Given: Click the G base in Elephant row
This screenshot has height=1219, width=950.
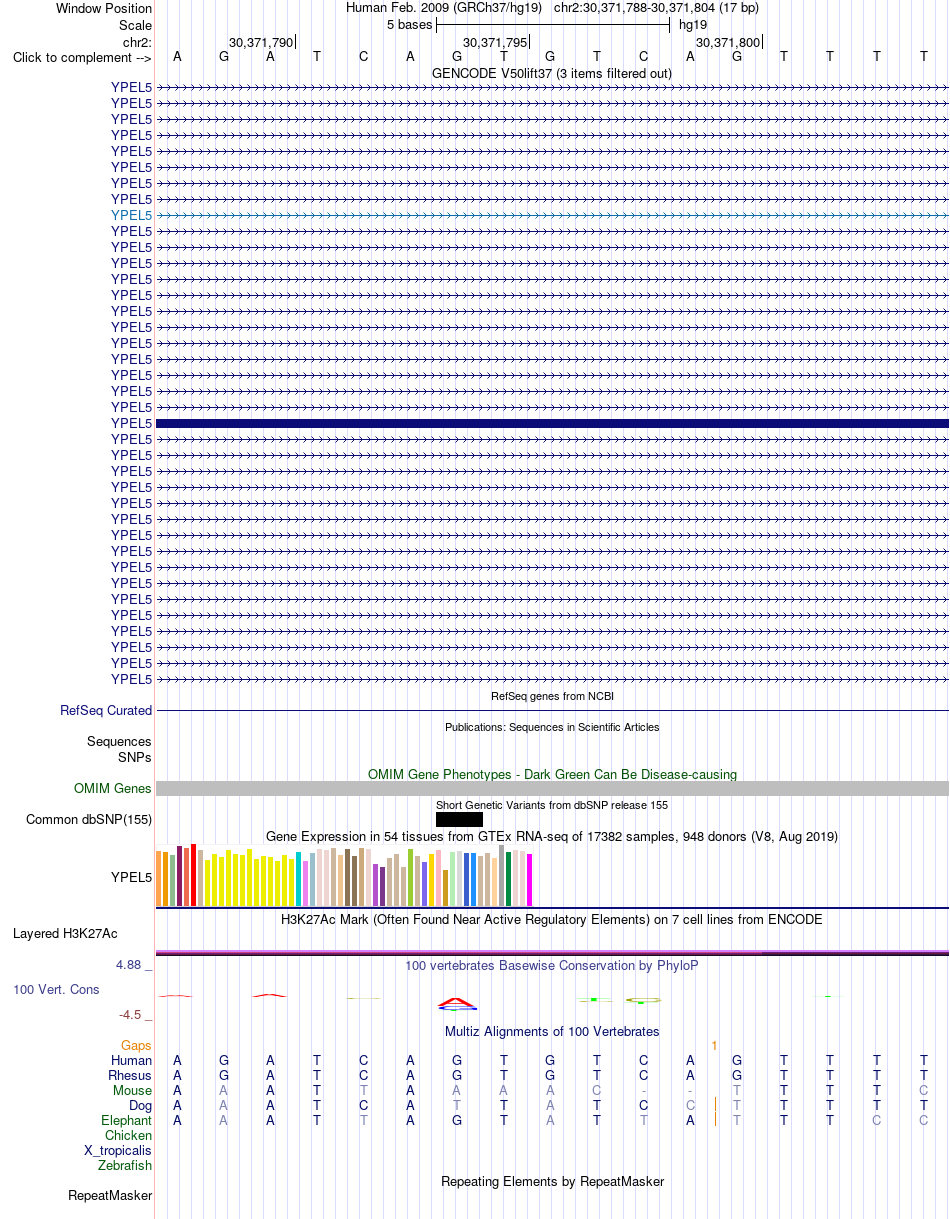Looking at the screenshot, I should [457, 1121].
